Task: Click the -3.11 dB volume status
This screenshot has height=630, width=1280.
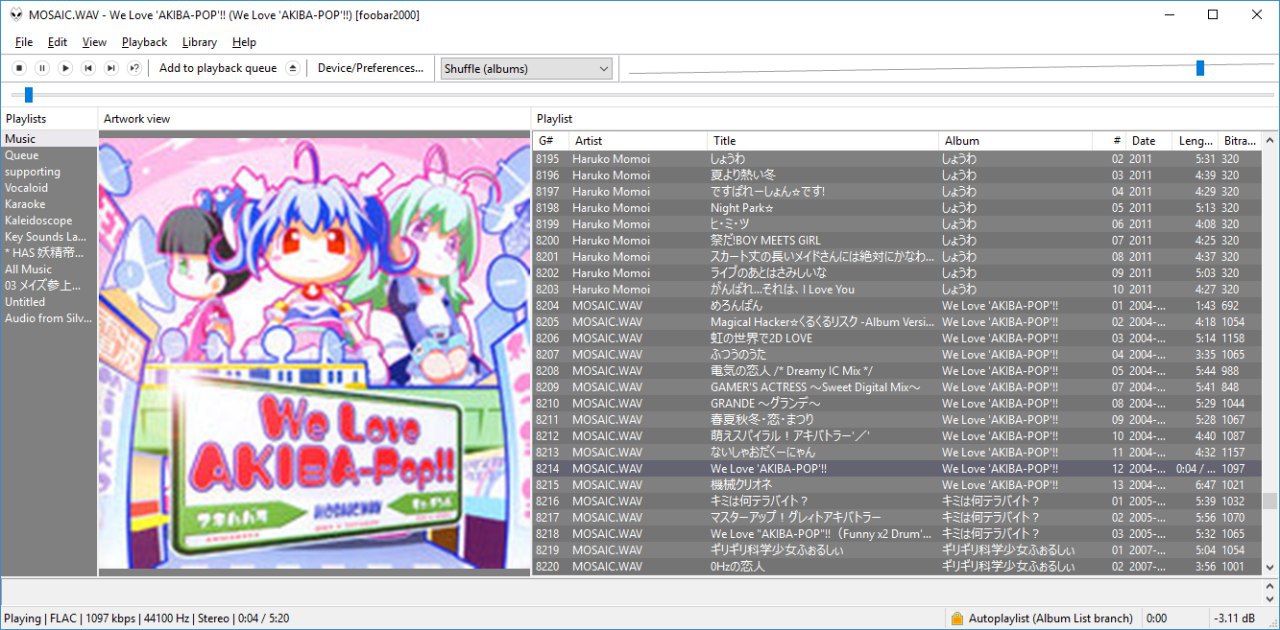Action: coord(1235,618)
